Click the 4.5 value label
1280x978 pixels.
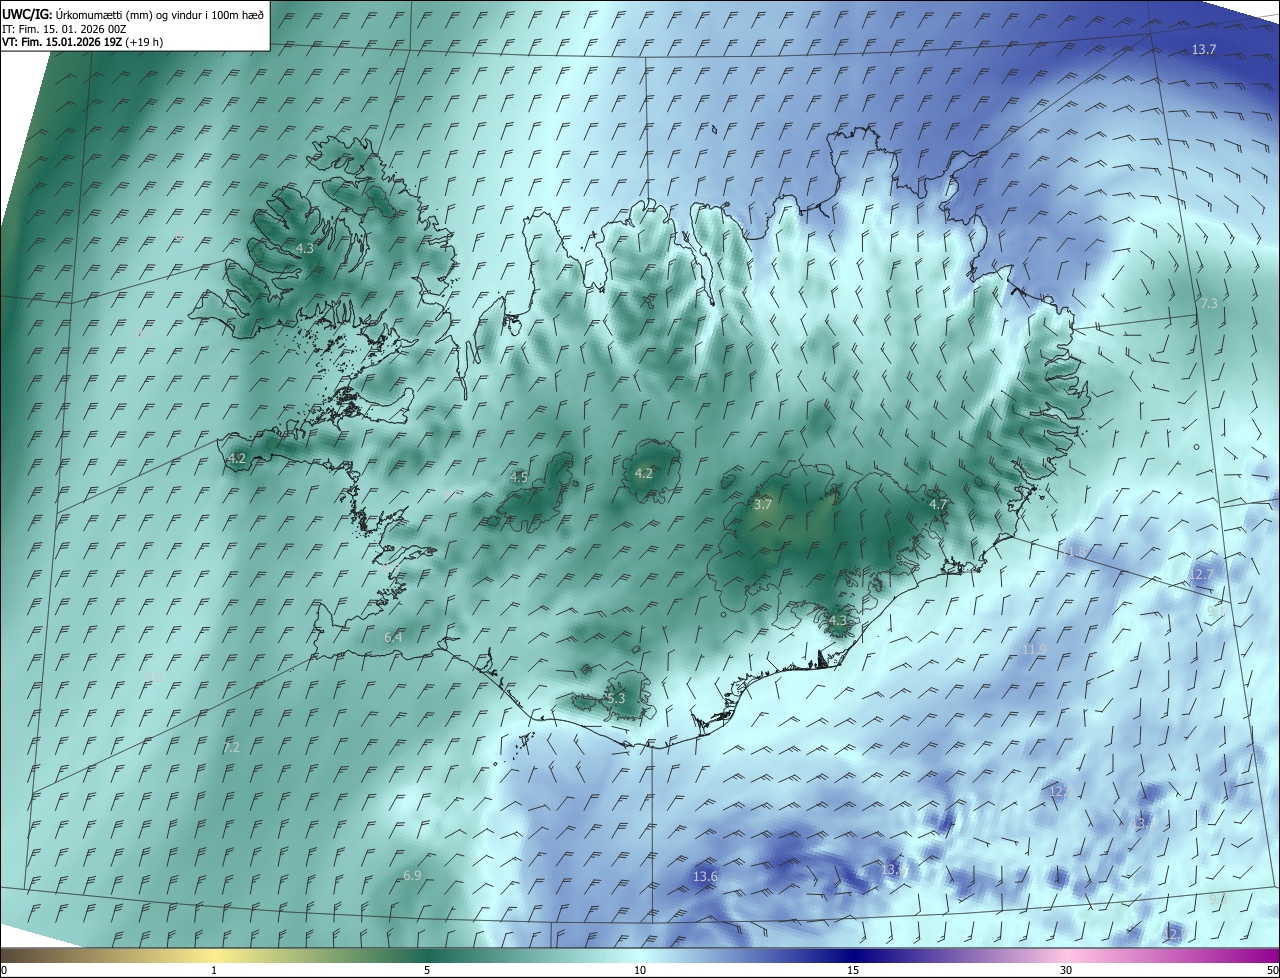point(519,477)
